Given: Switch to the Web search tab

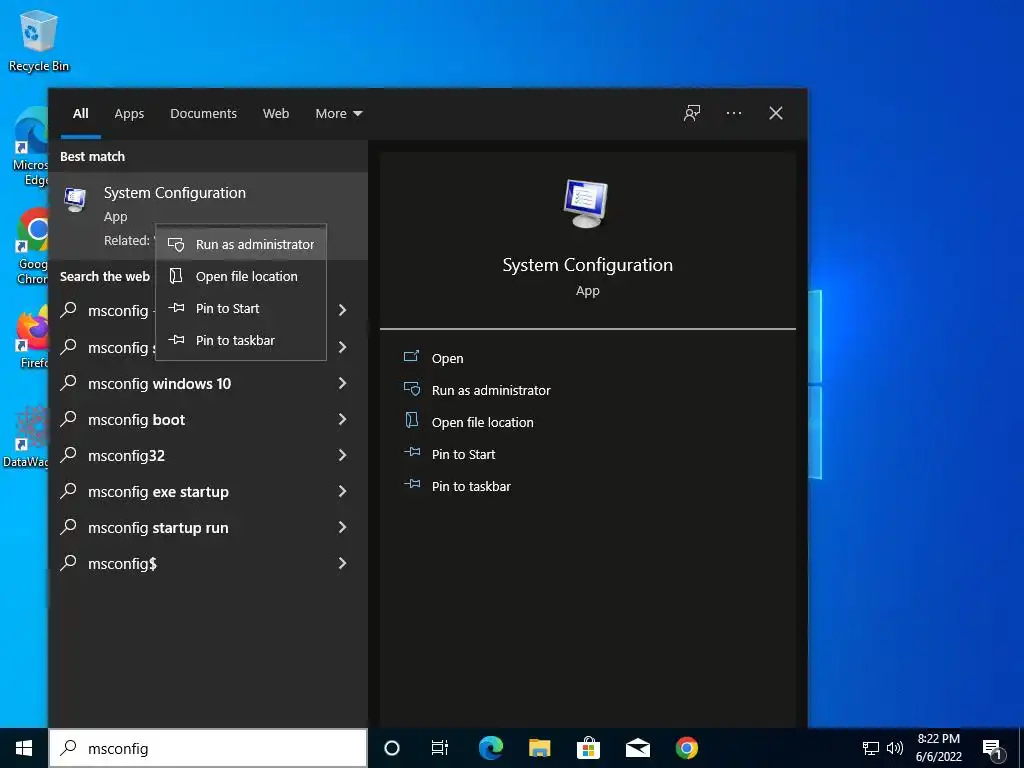Looking at the screenshot, I should point(276,114).
